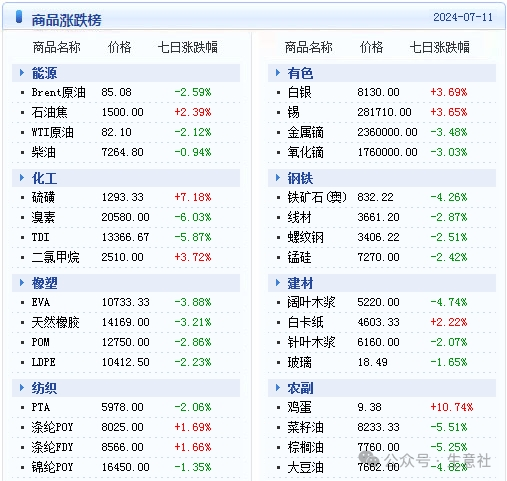Select the 锦纶POY commodity name

tap(52, 467)
